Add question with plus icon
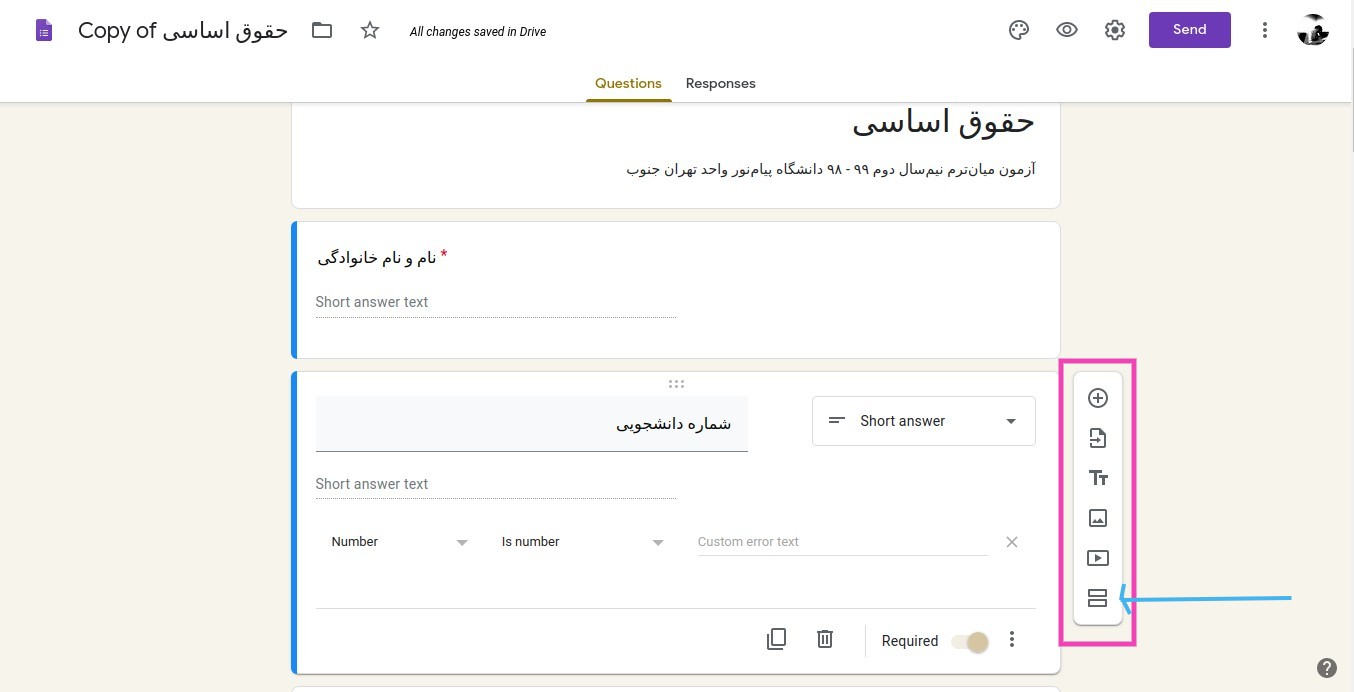The image size is (1354, 692). click(1098, 398)
